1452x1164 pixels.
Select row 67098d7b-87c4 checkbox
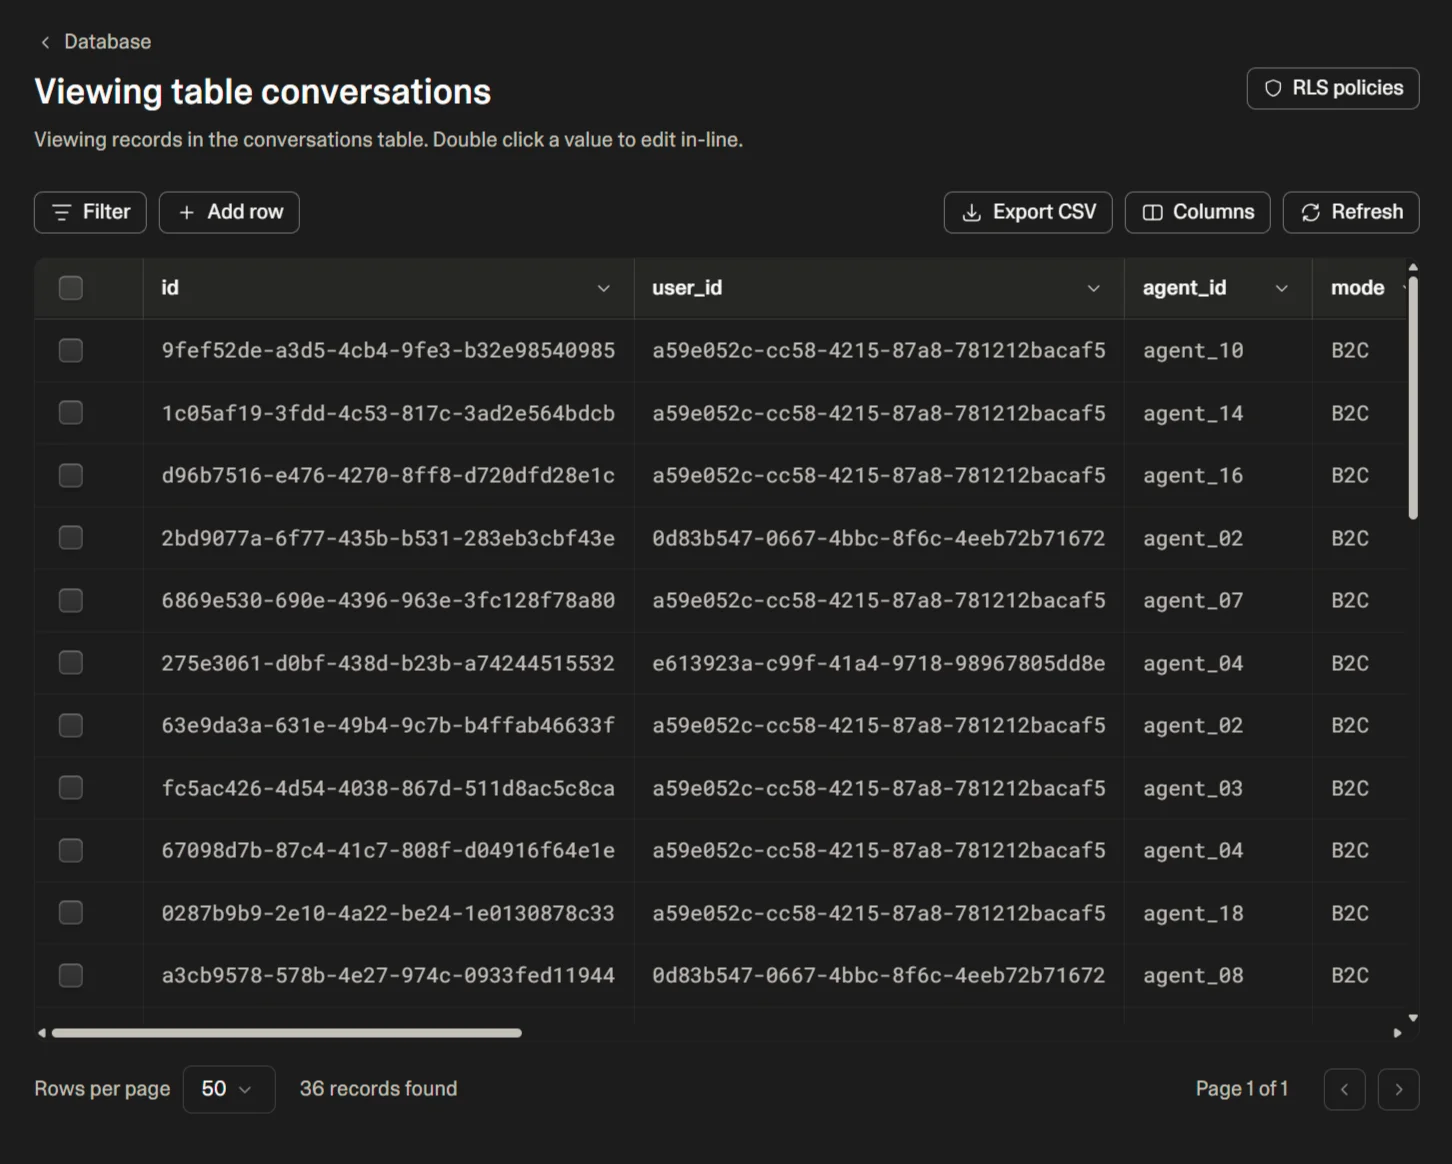pos(71,850)
